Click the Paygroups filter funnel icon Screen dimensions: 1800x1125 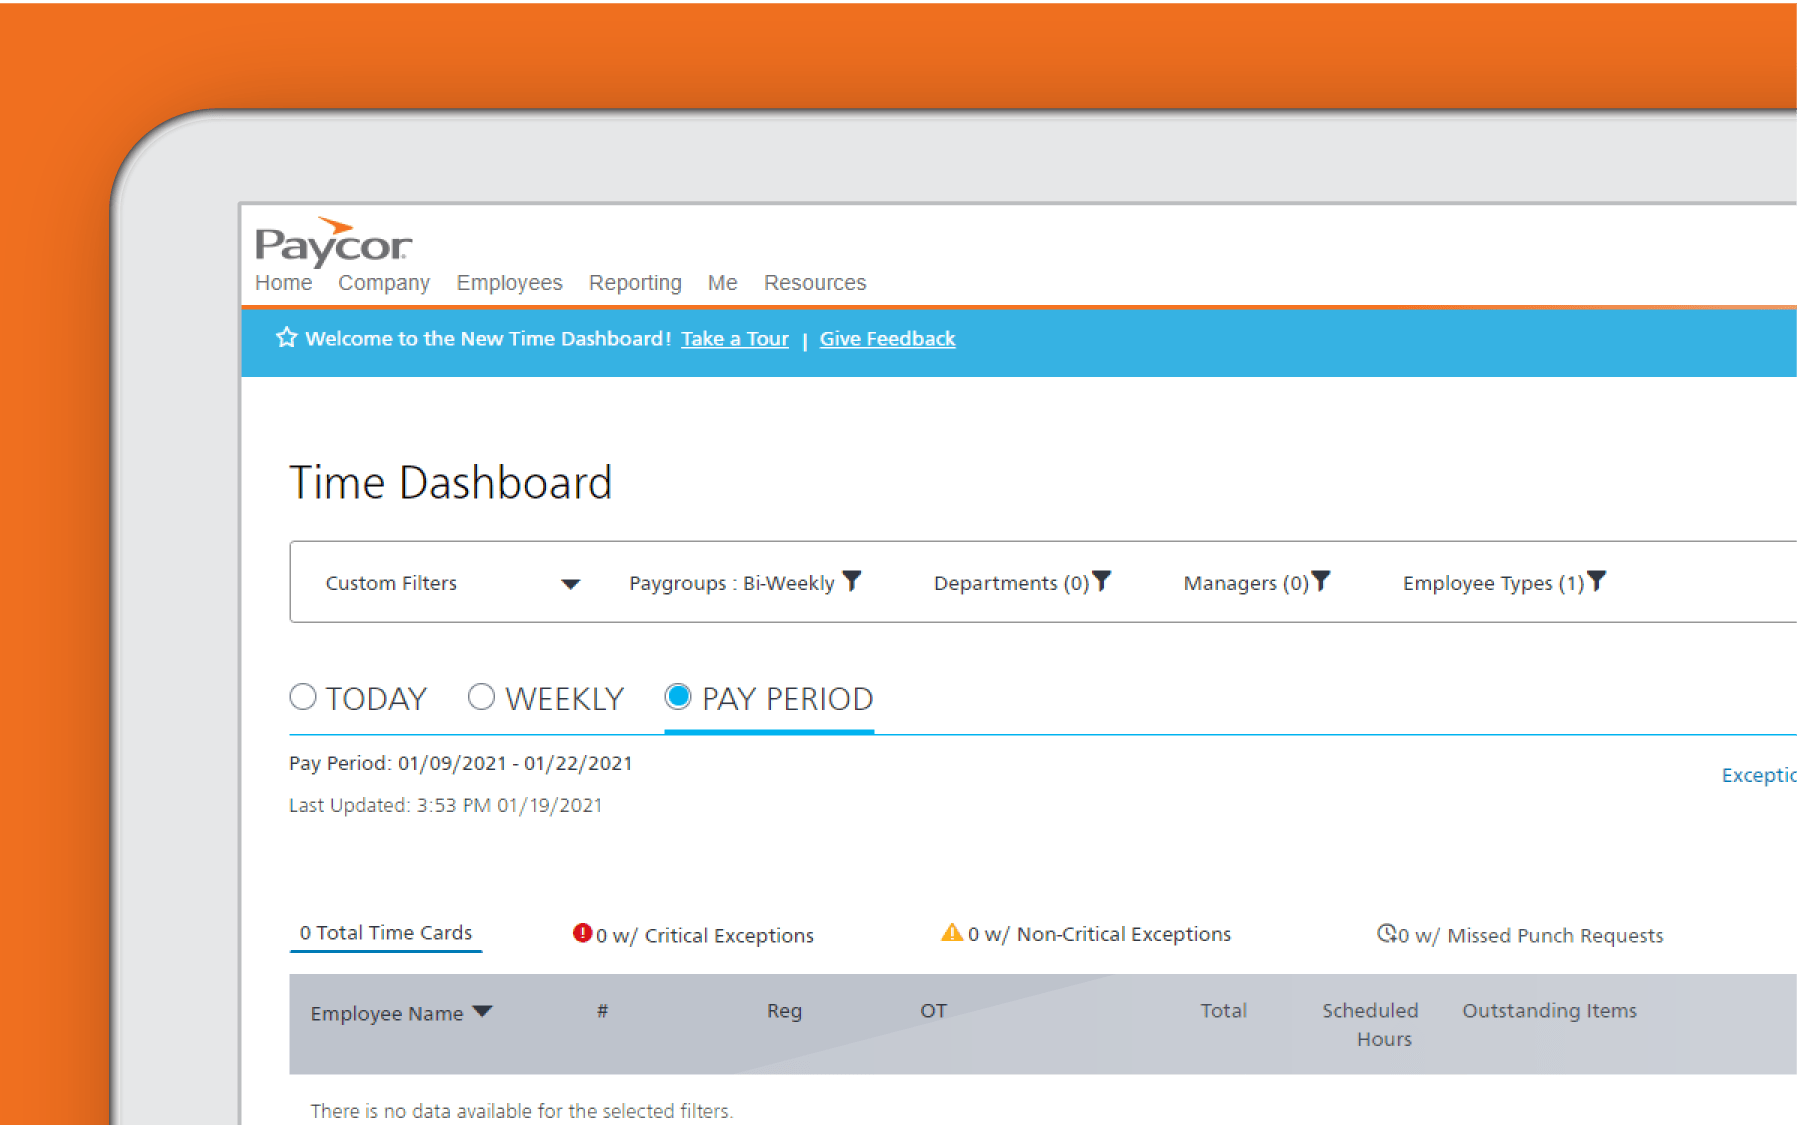click(852, 581)
